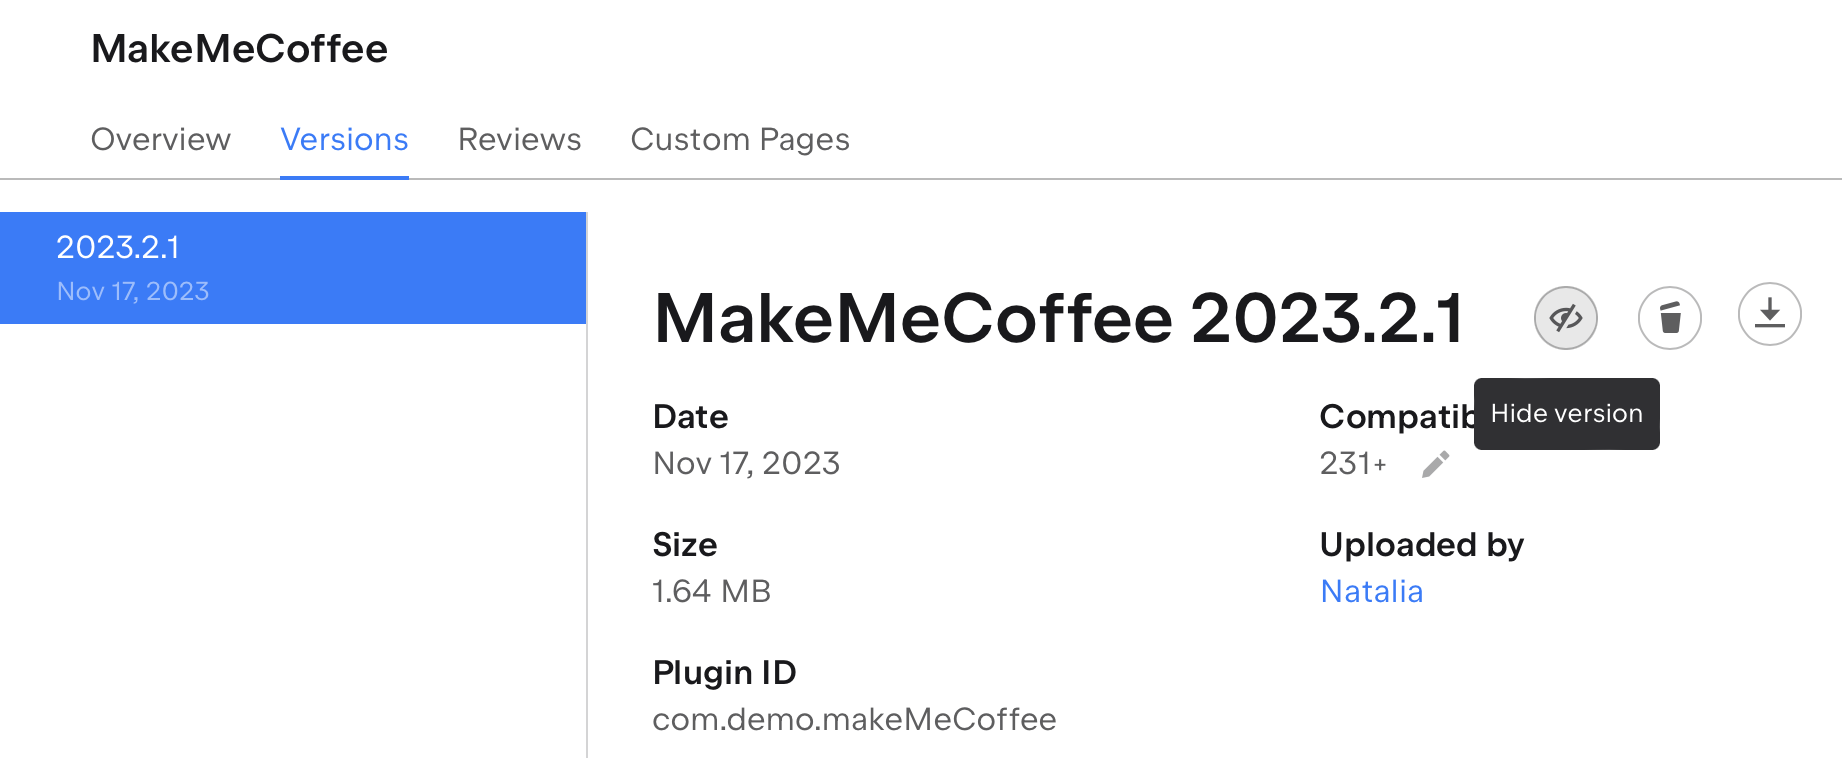Image resolution: width=1842 pixels, height=758 pixels.
Task: Click the 231+ compatibility value
Action: (1353, 463)
